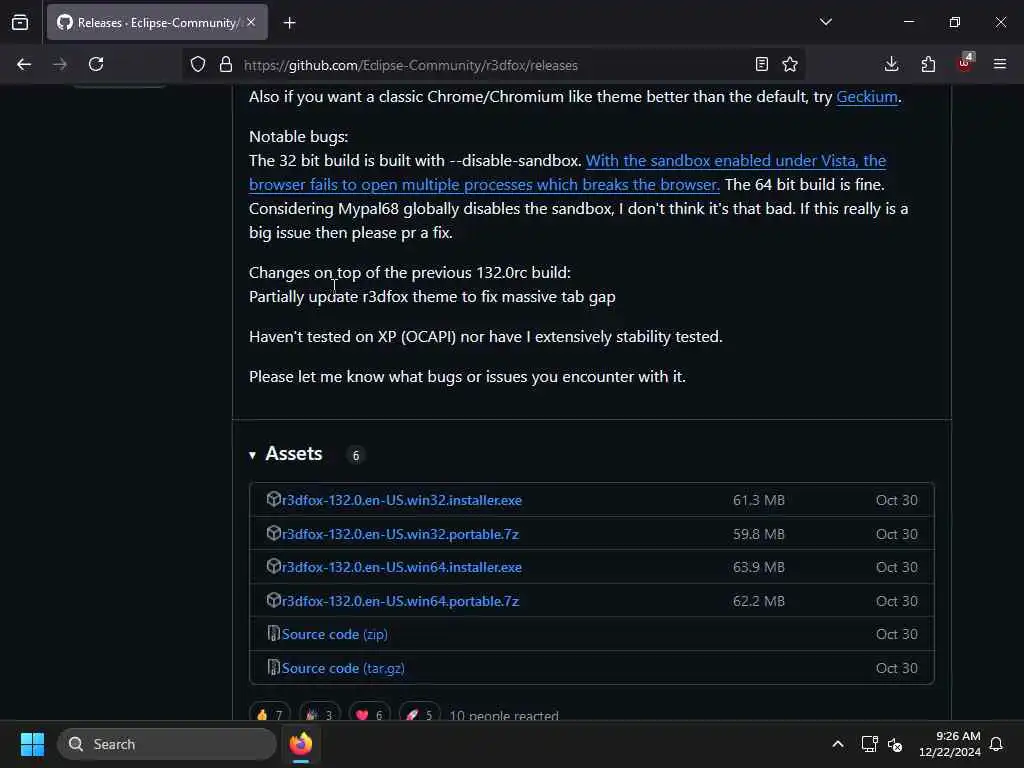1024x768 pixels.
Task: Click zip file icon beside Source code (zip)
Action: click(274, 633)
